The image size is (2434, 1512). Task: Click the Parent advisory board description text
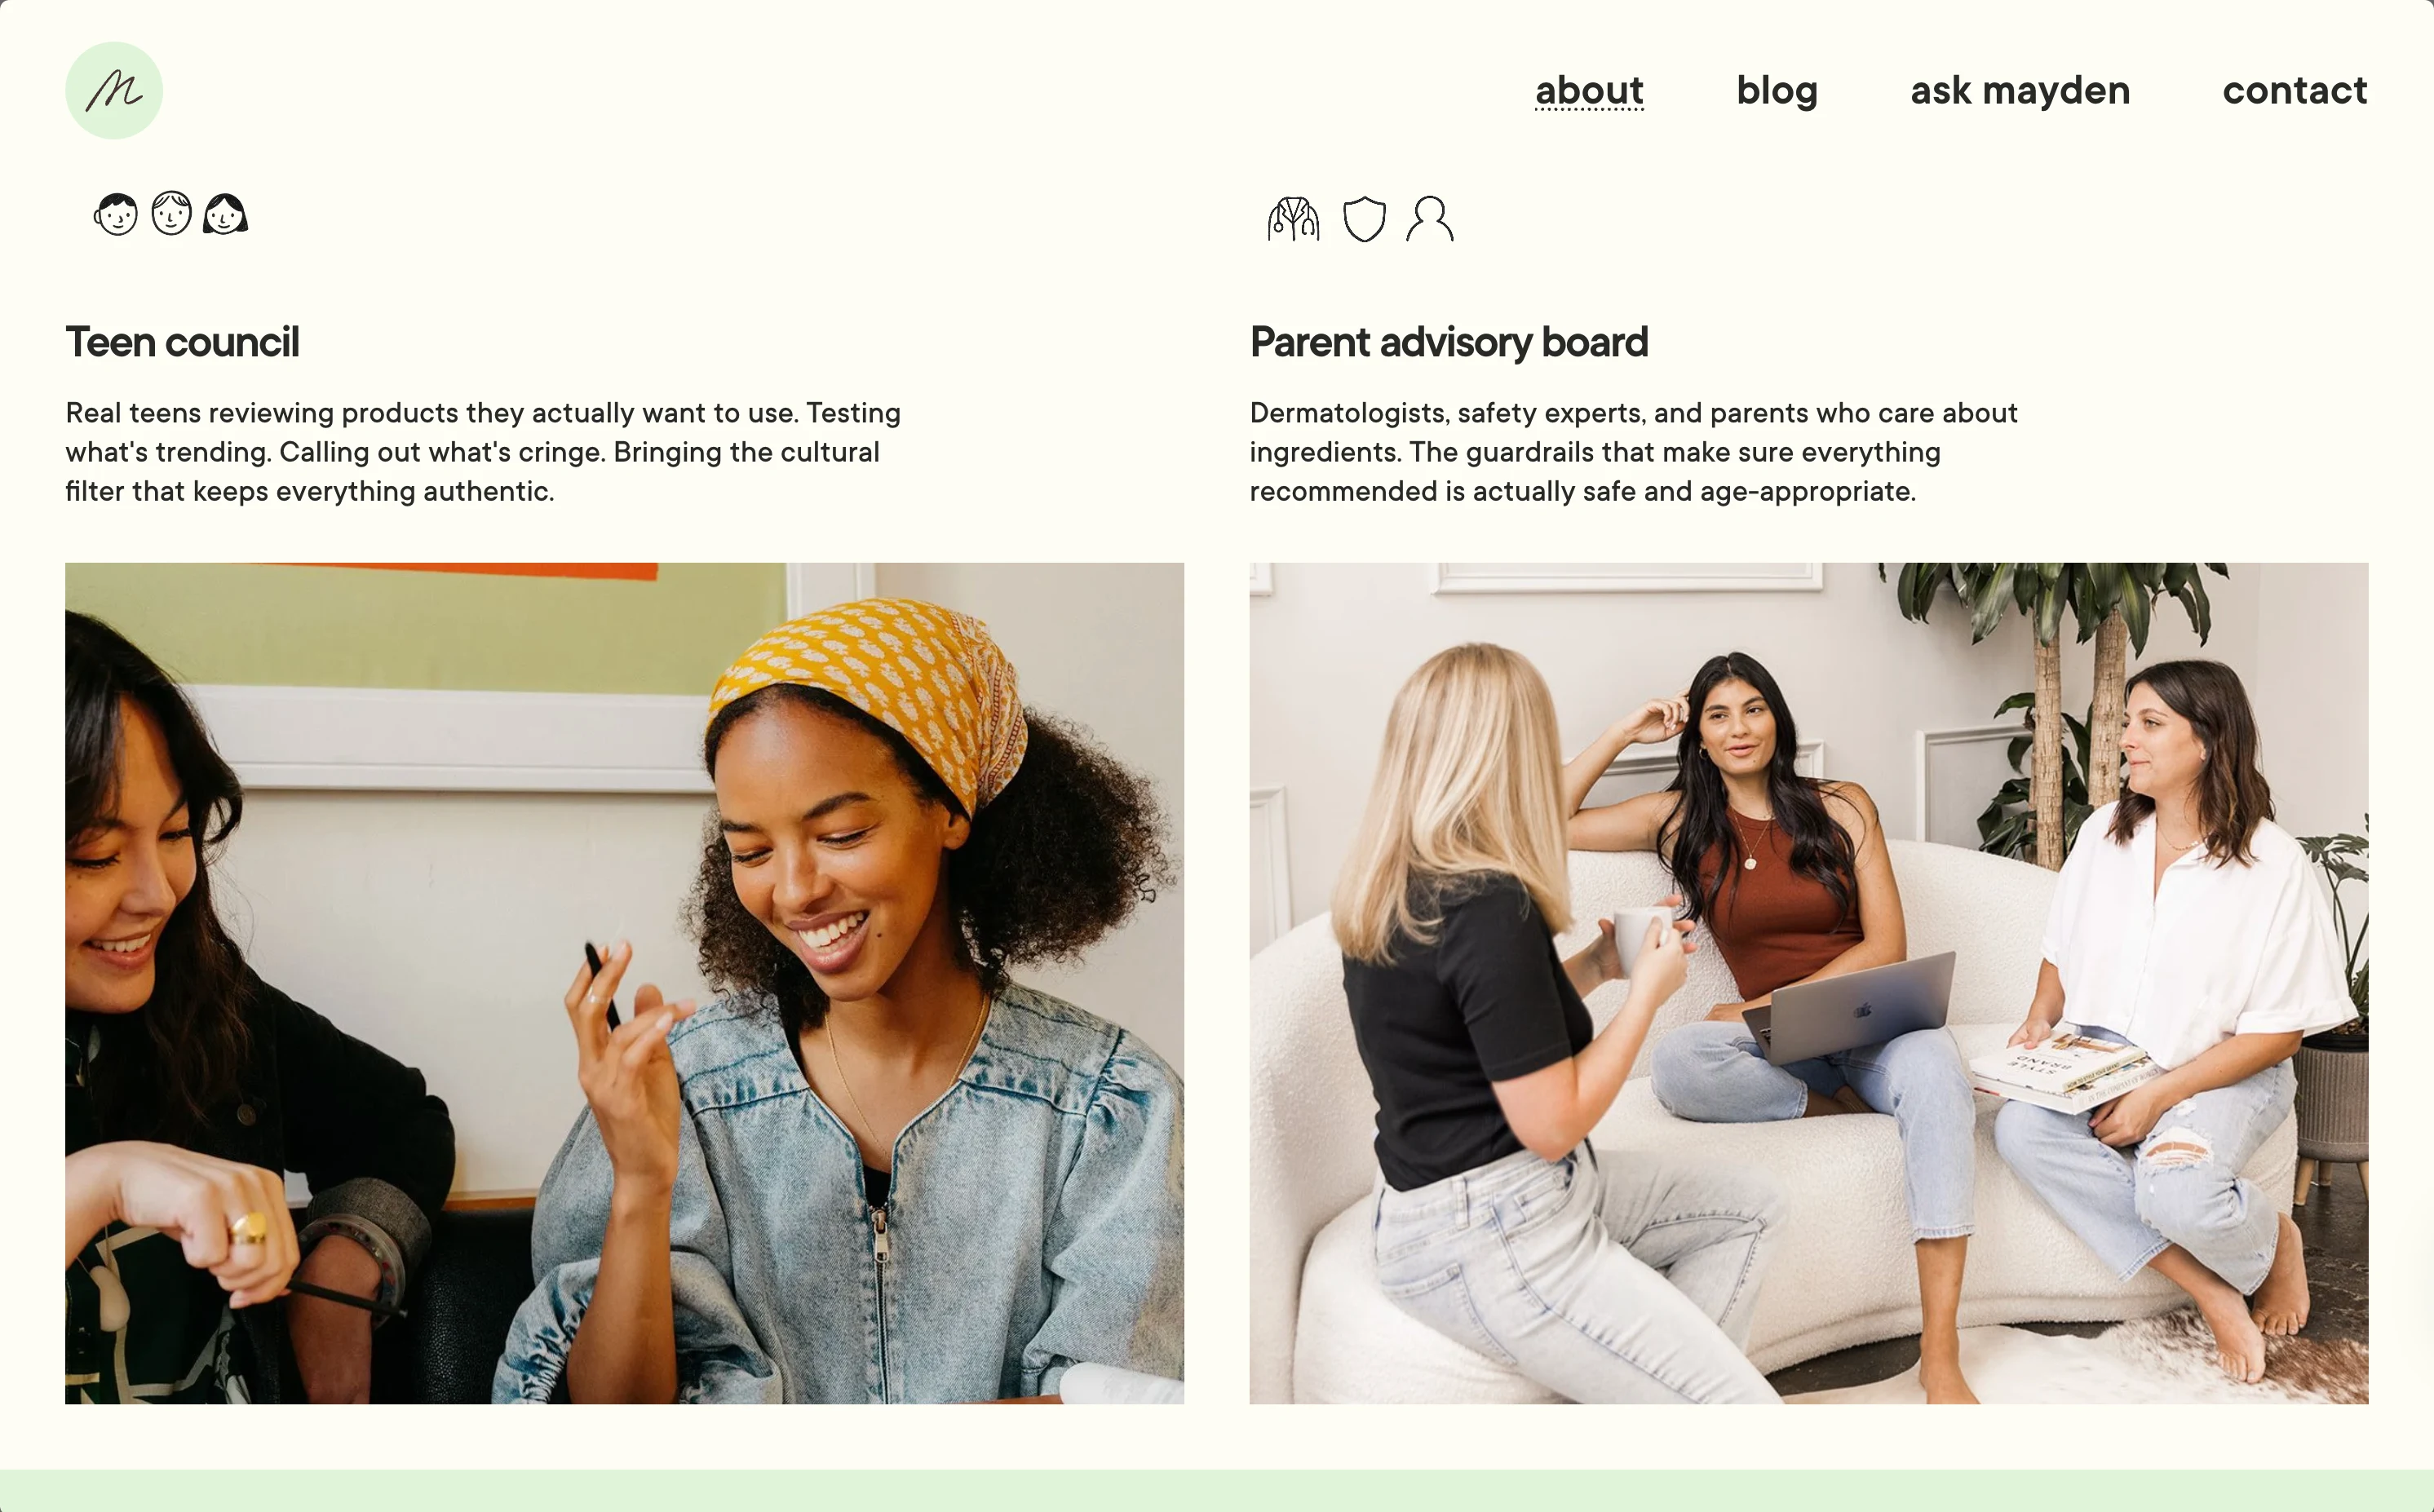pyautogui.click(x=1633, y=452)
